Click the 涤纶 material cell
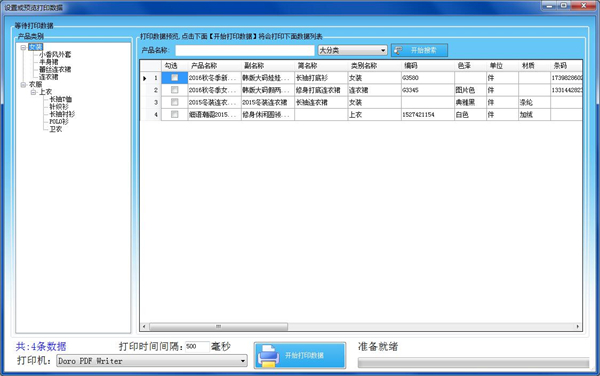600x376 pixels. [x=535, y=103]
